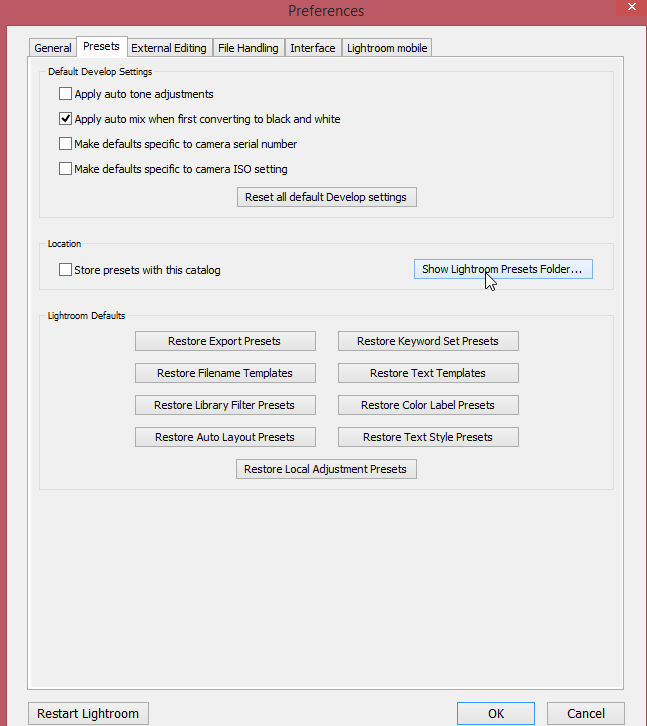
Task: Go to the Interface tab
Action: coord(313,48)
